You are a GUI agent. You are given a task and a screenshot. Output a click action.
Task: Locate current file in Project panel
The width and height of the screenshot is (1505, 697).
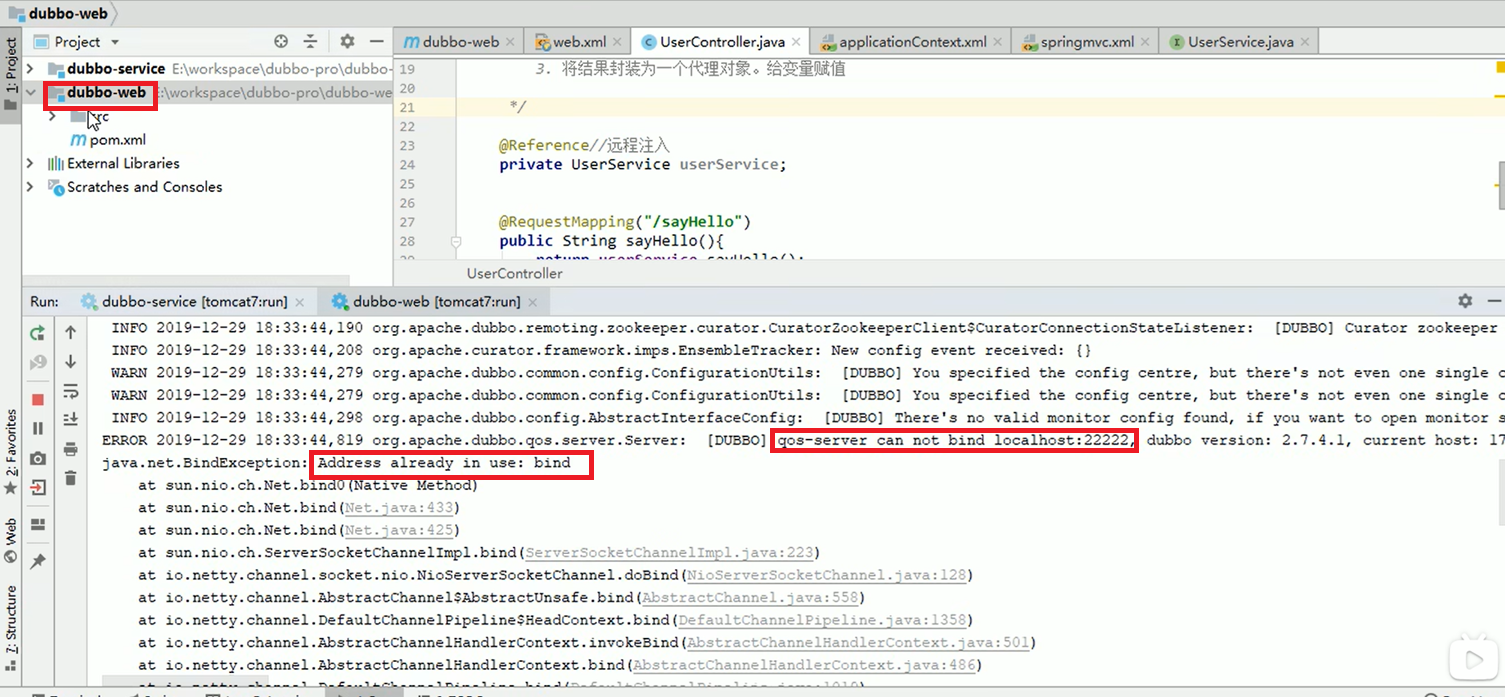(x=281, y=41)
